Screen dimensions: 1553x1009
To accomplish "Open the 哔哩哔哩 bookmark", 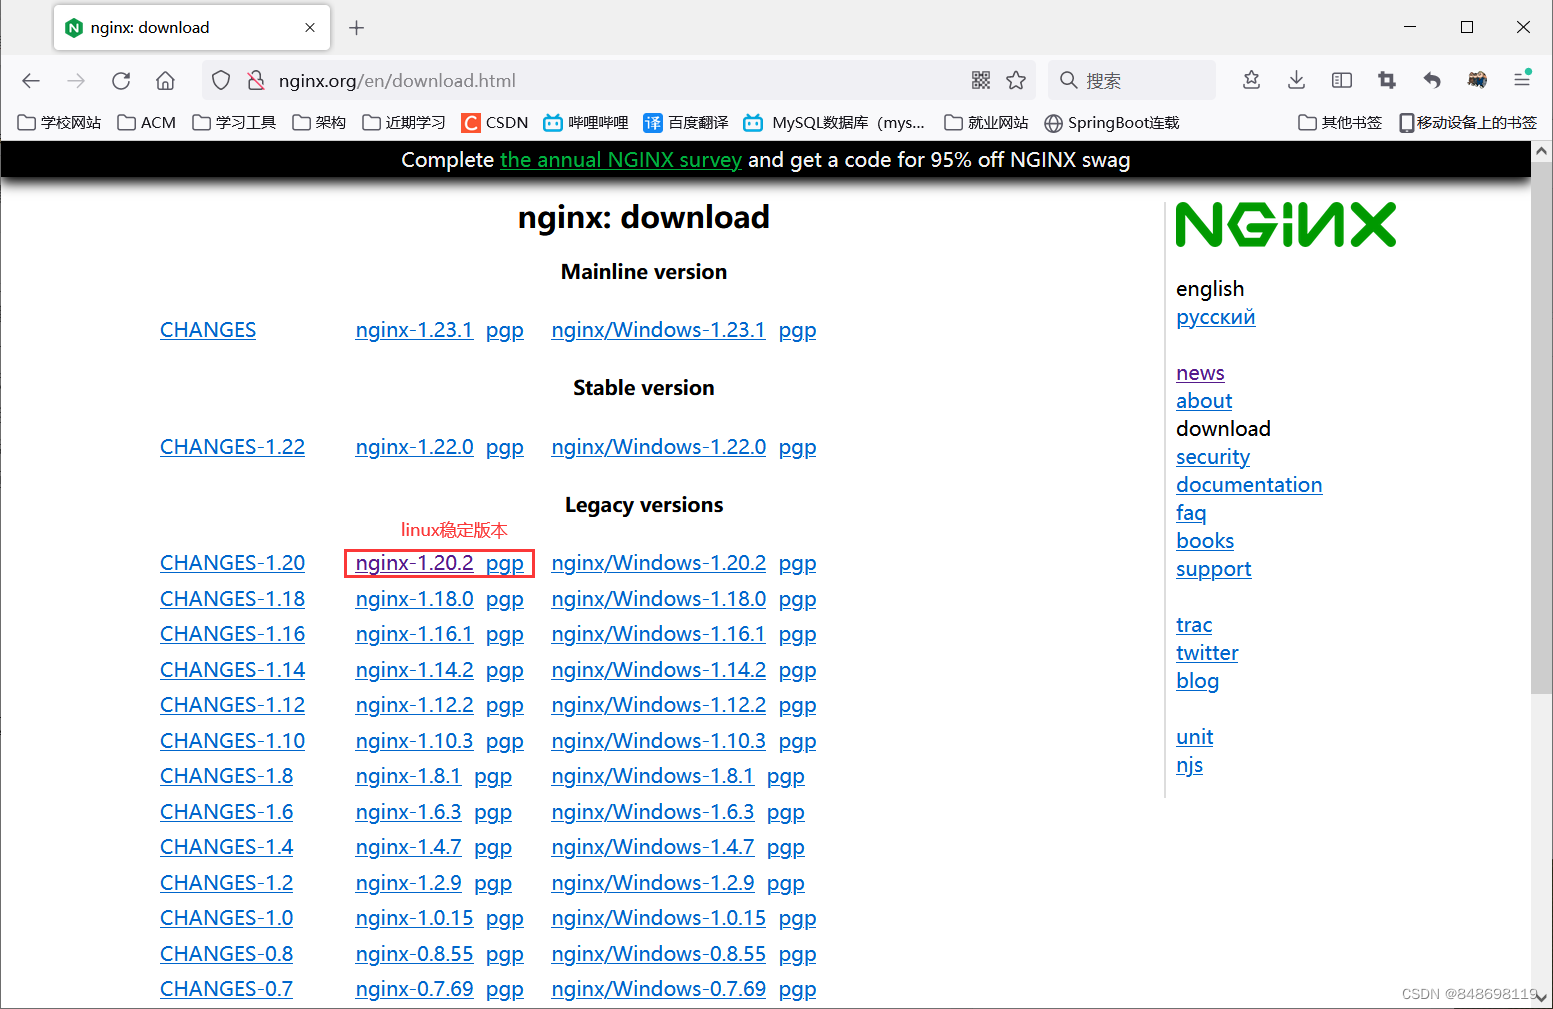I will [x=585, y=123].
